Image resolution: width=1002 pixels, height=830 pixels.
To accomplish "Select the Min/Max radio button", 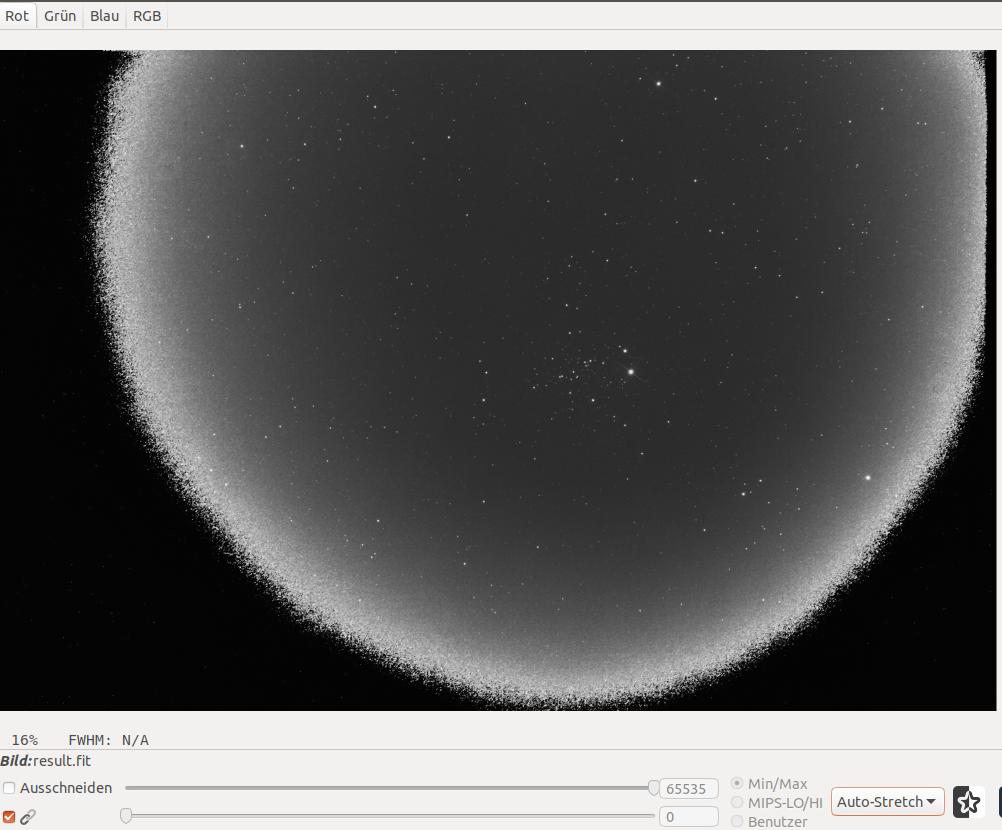I will click(737, 783).
